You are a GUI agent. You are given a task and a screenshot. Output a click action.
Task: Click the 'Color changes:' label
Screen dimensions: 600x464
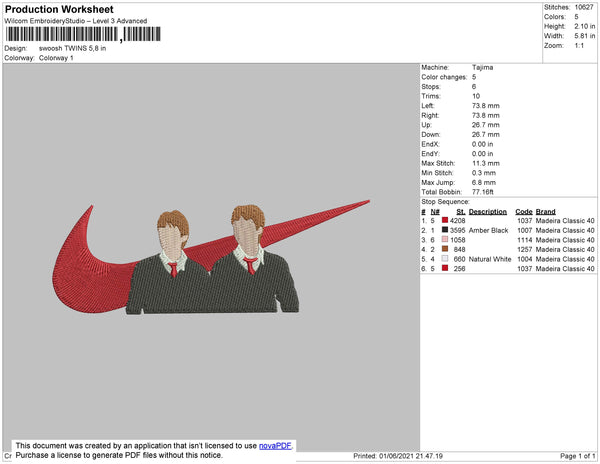tap(444, 77)
